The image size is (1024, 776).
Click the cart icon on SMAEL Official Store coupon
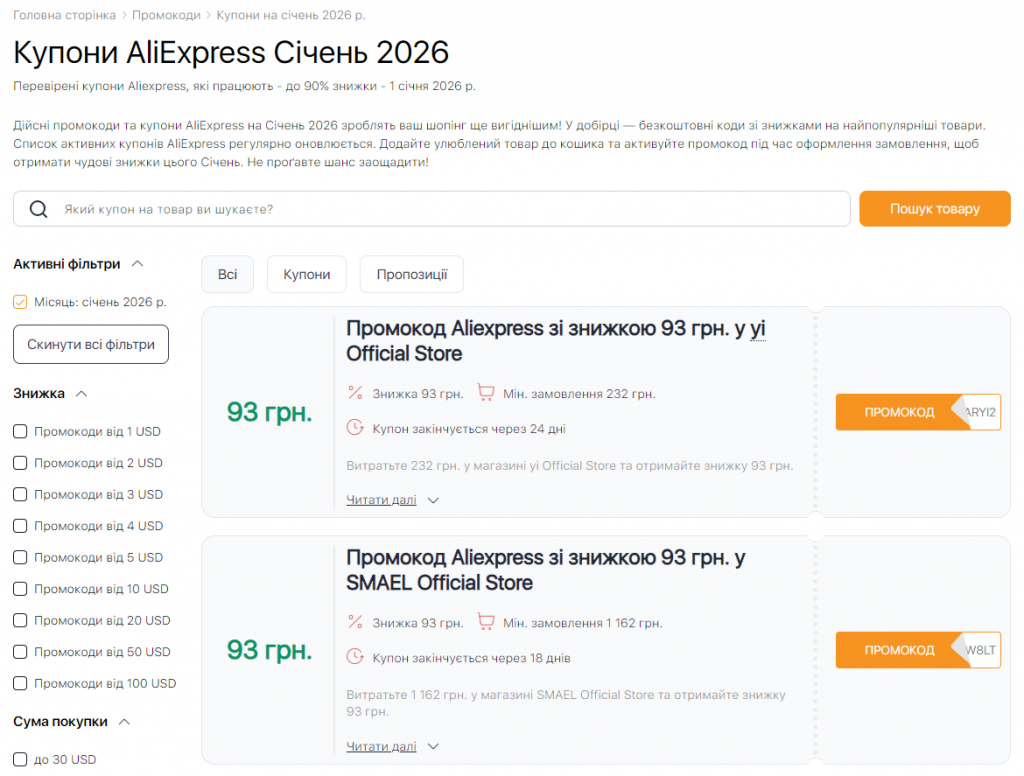click(486, 621)
